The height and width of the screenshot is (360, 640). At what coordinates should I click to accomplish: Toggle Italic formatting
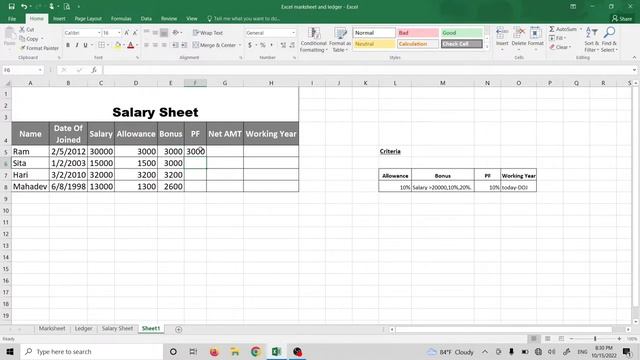coord(77,45)
